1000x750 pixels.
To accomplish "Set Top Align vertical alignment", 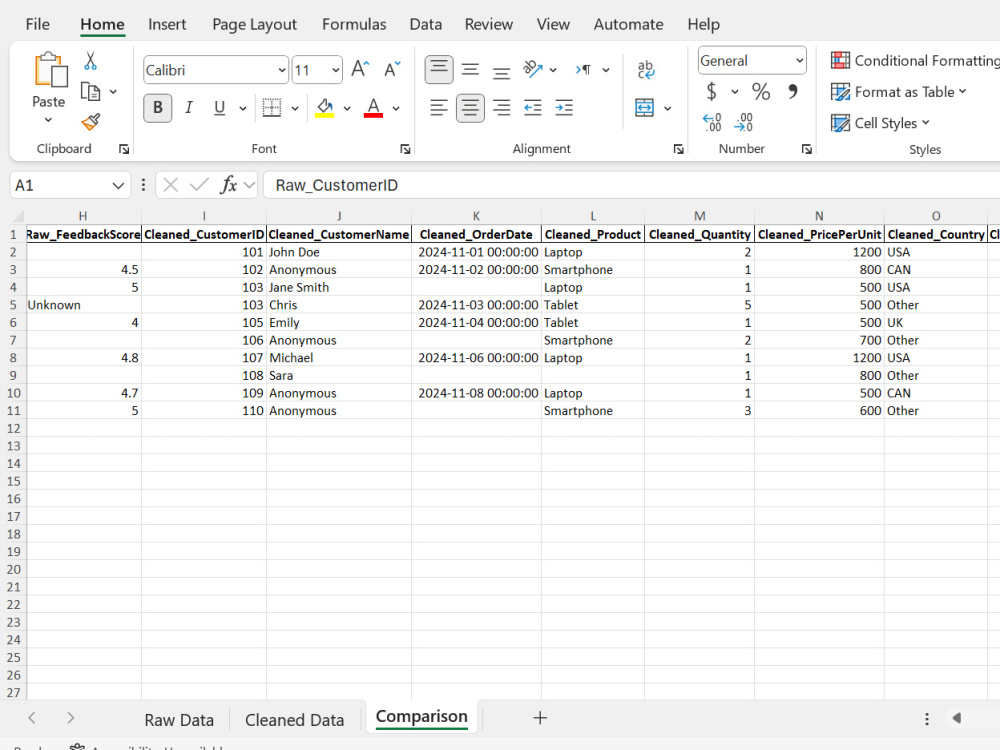I will 439,69.
